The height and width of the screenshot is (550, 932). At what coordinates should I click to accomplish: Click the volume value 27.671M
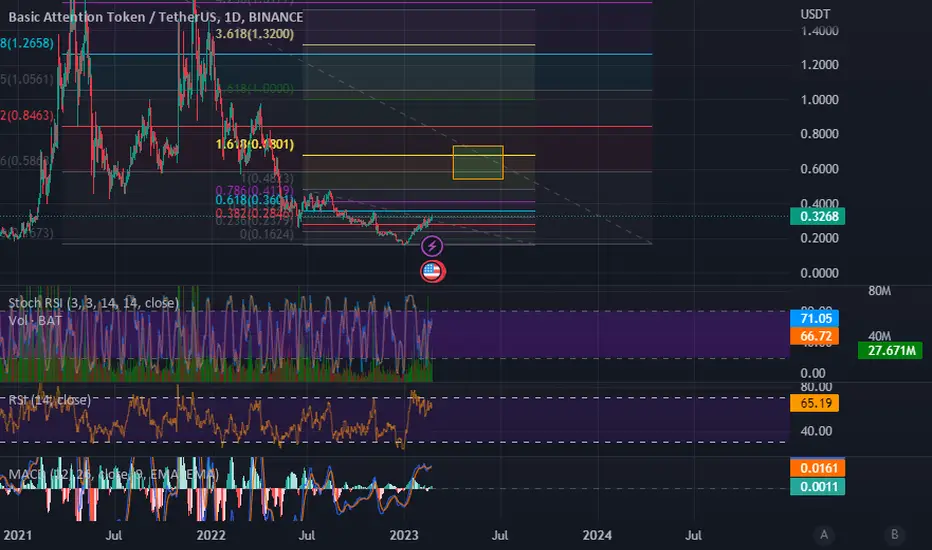890,350
